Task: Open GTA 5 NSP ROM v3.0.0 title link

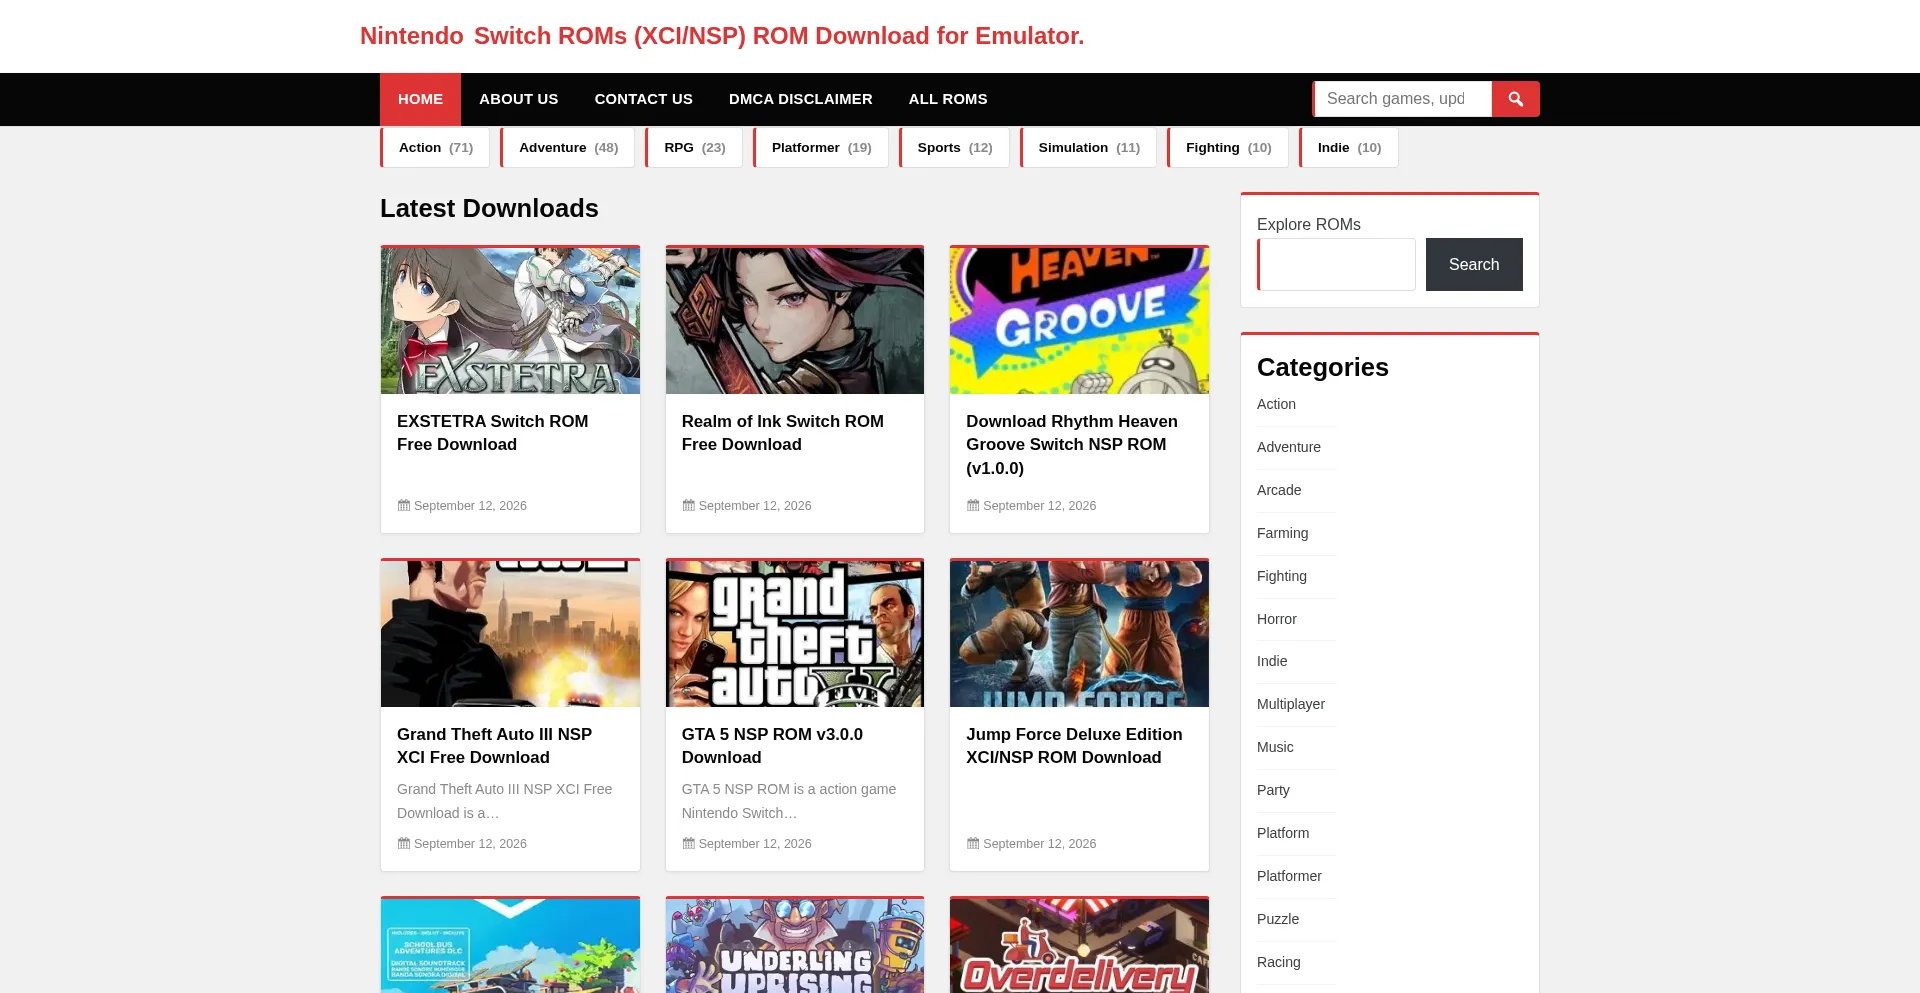Action: (x=772, y=746)
